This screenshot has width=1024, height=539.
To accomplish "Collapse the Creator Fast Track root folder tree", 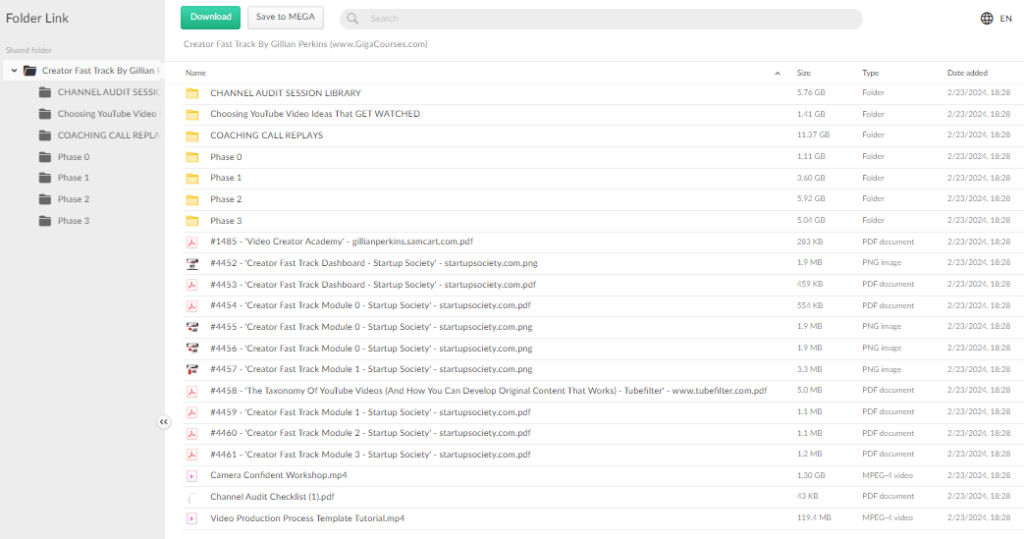I will pyautogui.click(x=14, y=71).
